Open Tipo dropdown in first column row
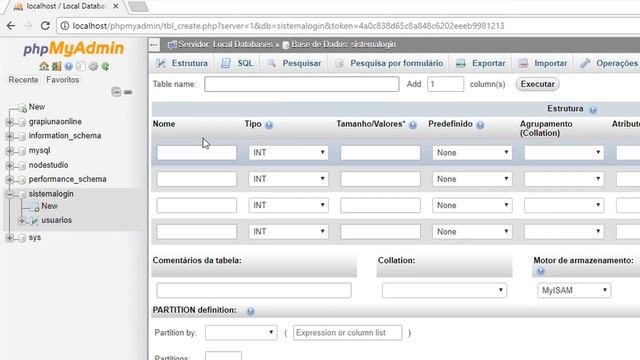 point(288,153)
